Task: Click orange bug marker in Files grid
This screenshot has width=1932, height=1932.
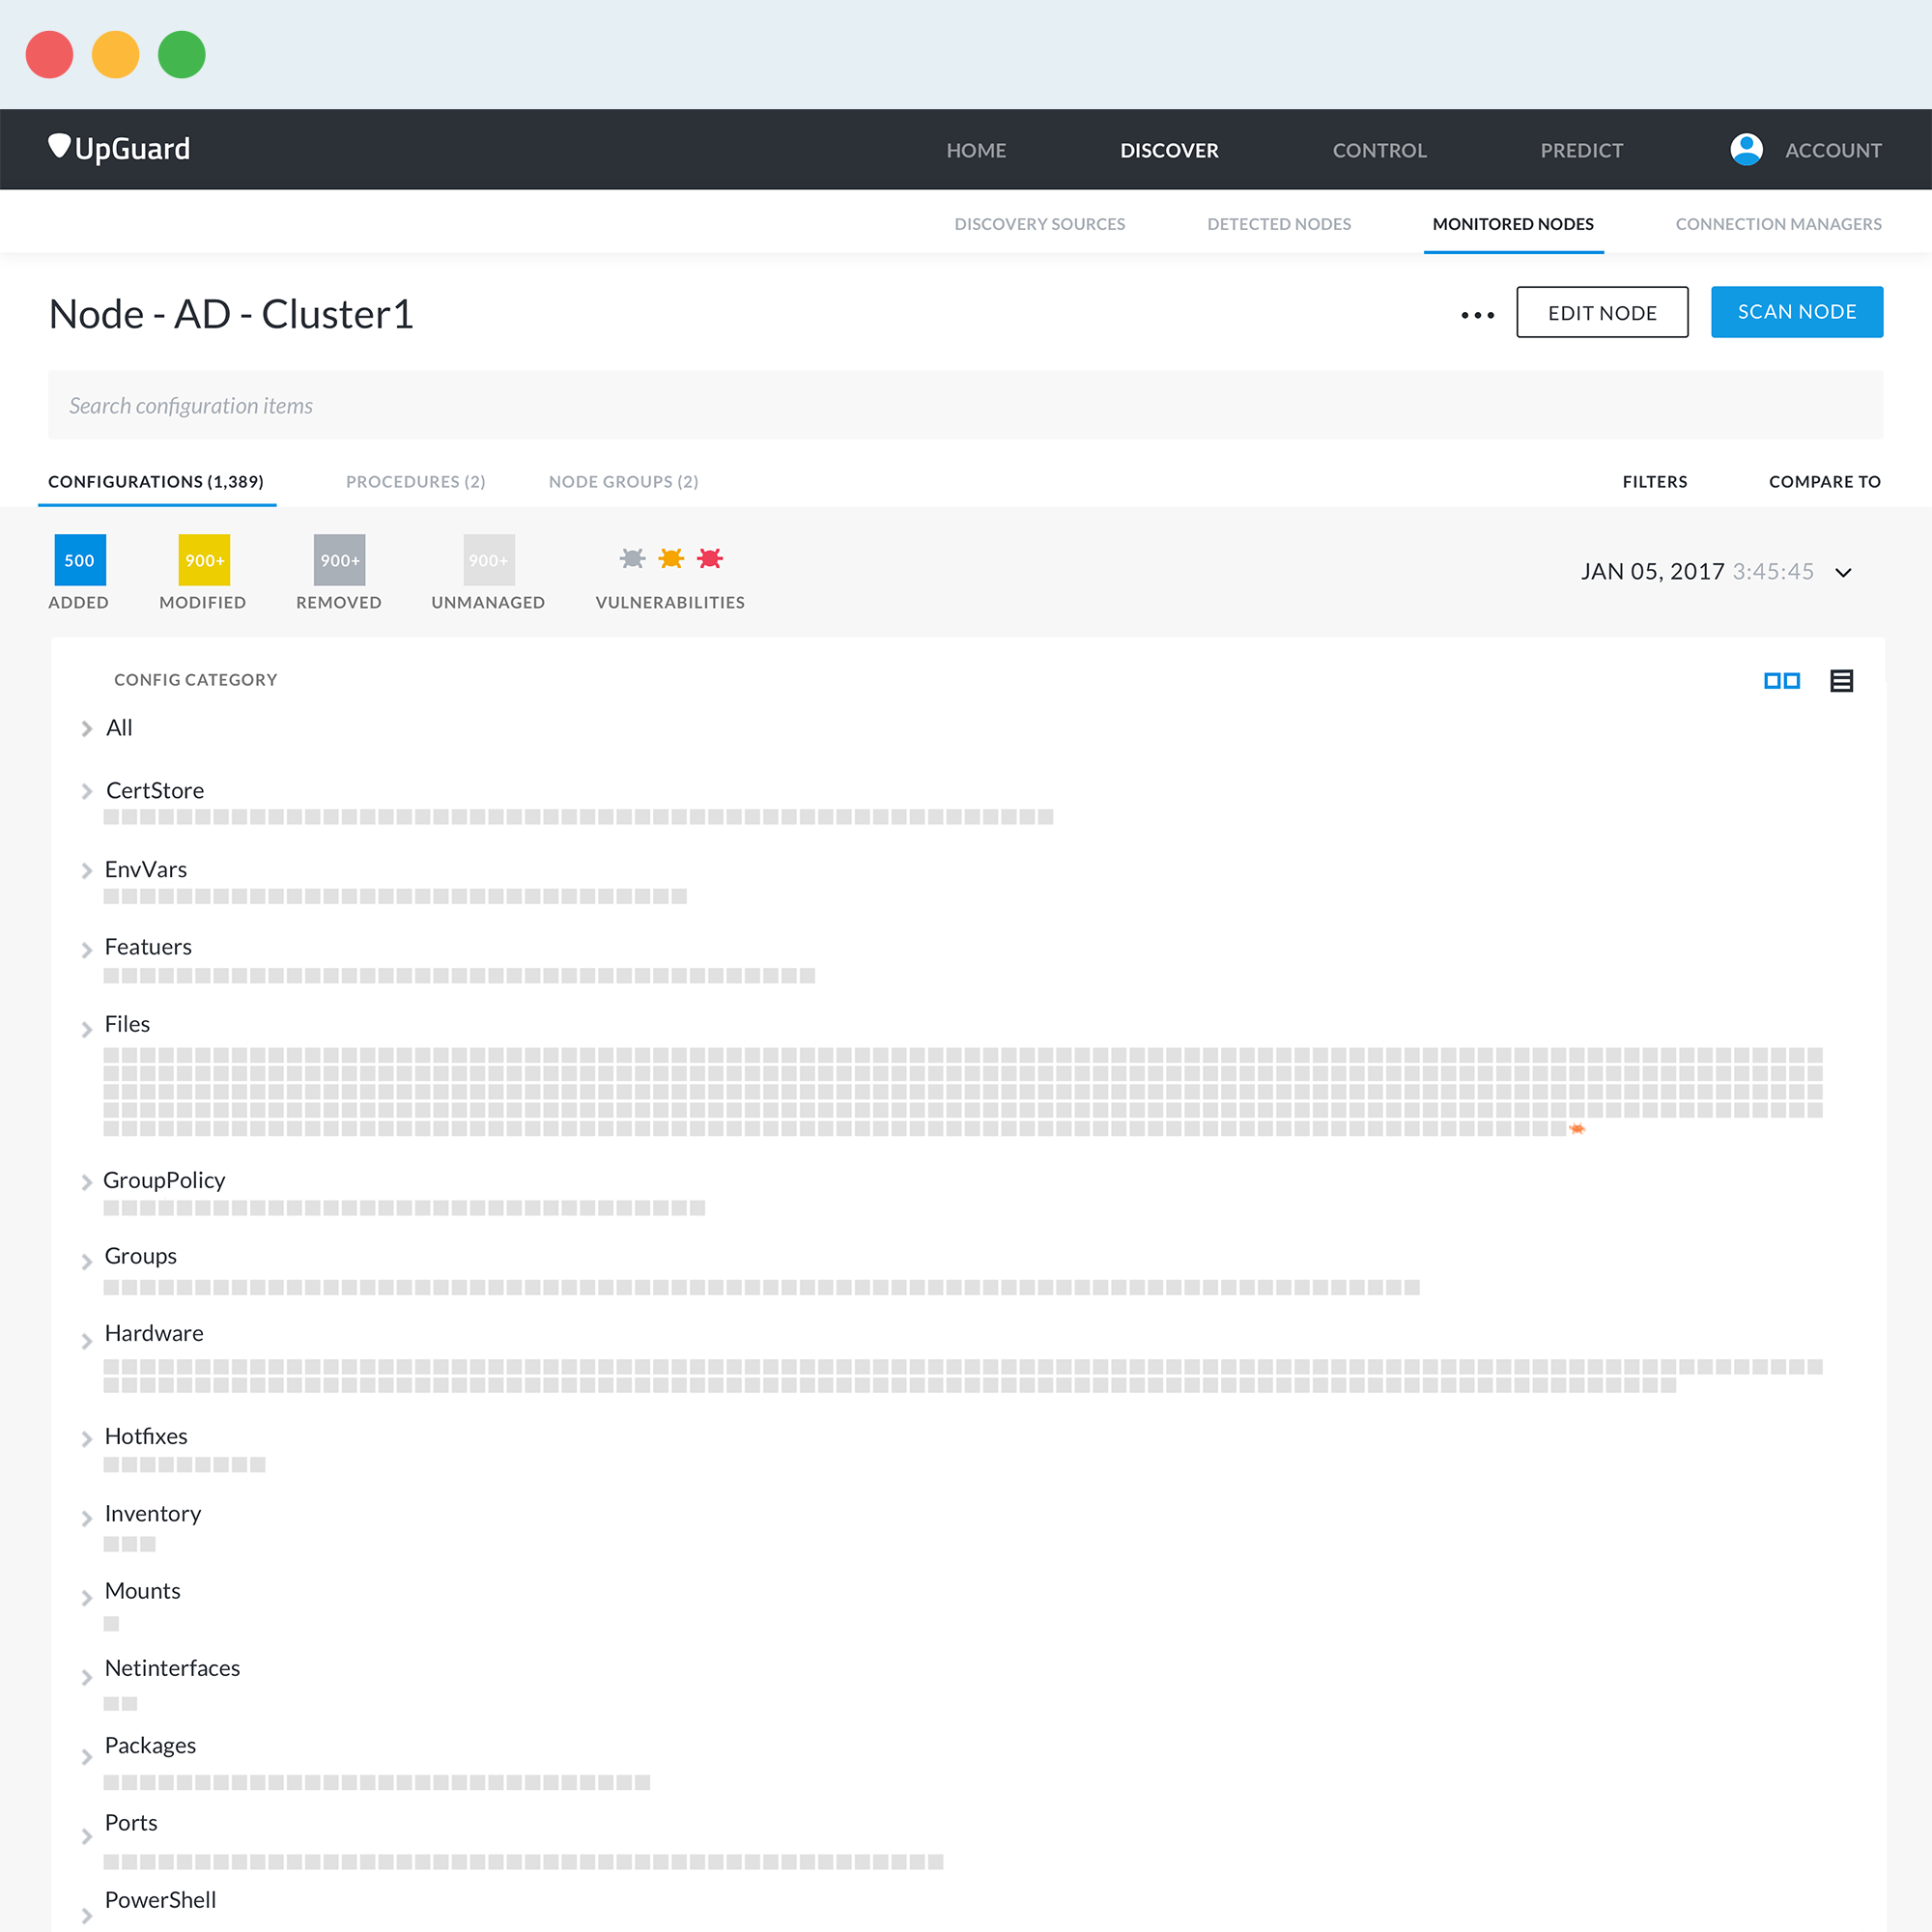Action: point(1577,1129)
